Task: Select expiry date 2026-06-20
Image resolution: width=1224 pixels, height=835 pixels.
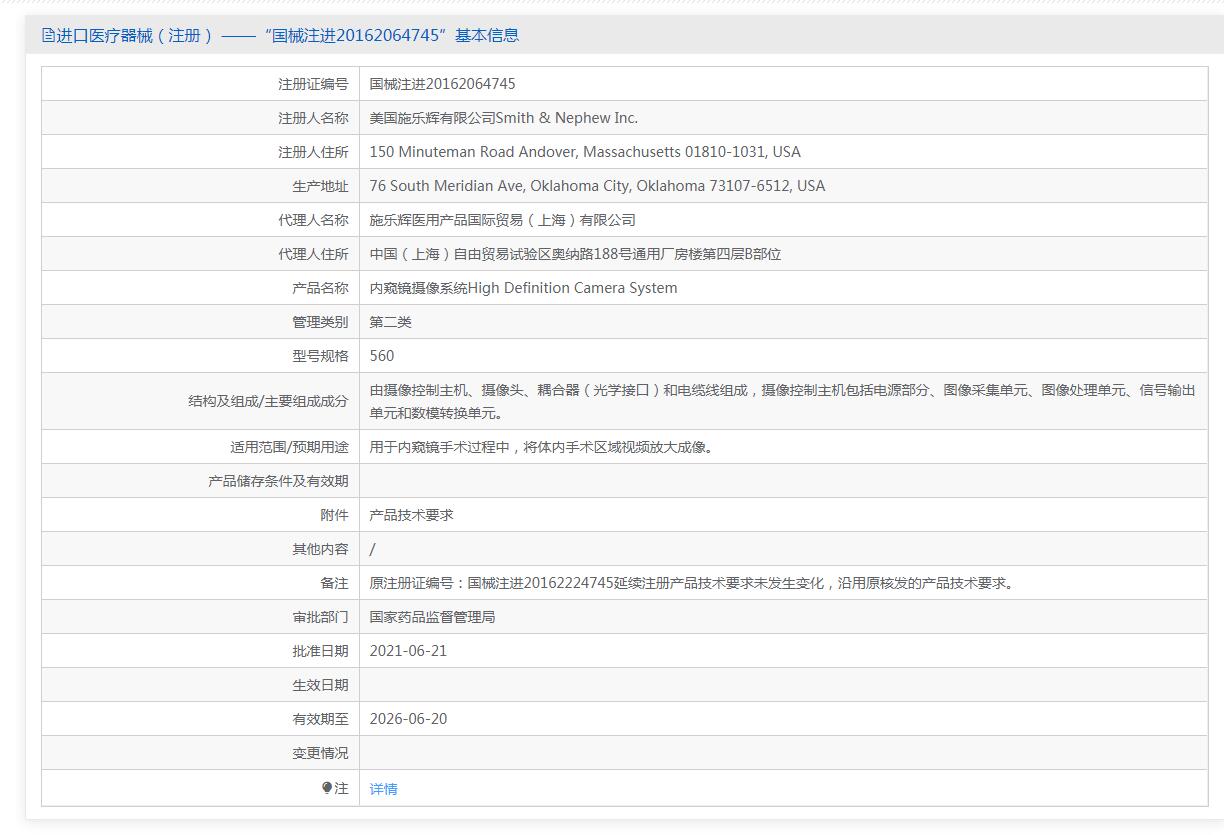Action: (408, 719)
